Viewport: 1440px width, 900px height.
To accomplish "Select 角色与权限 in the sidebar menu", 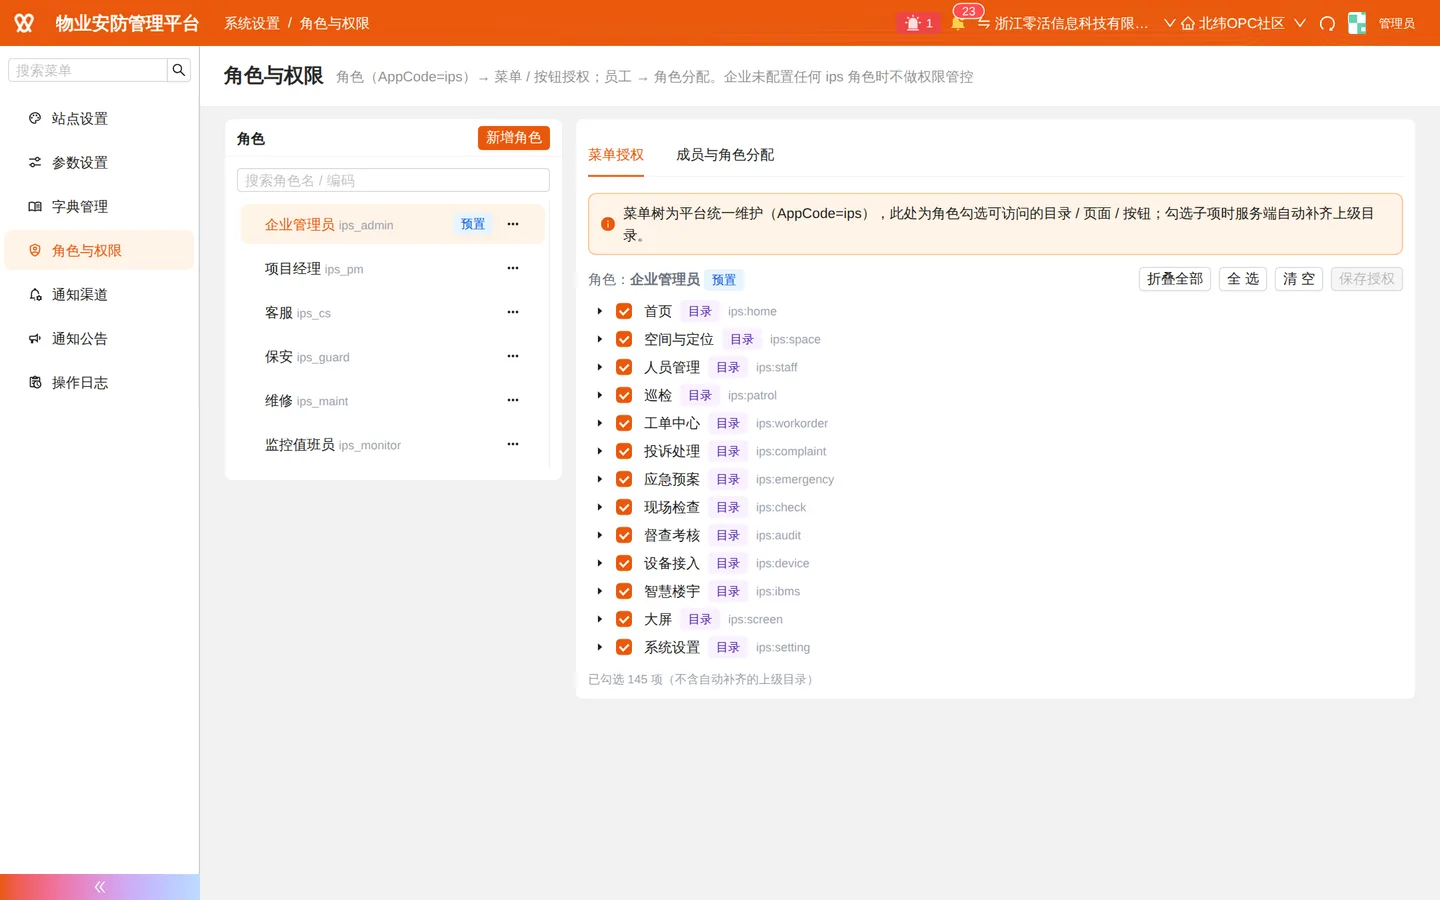I will (x=99, y=250).
